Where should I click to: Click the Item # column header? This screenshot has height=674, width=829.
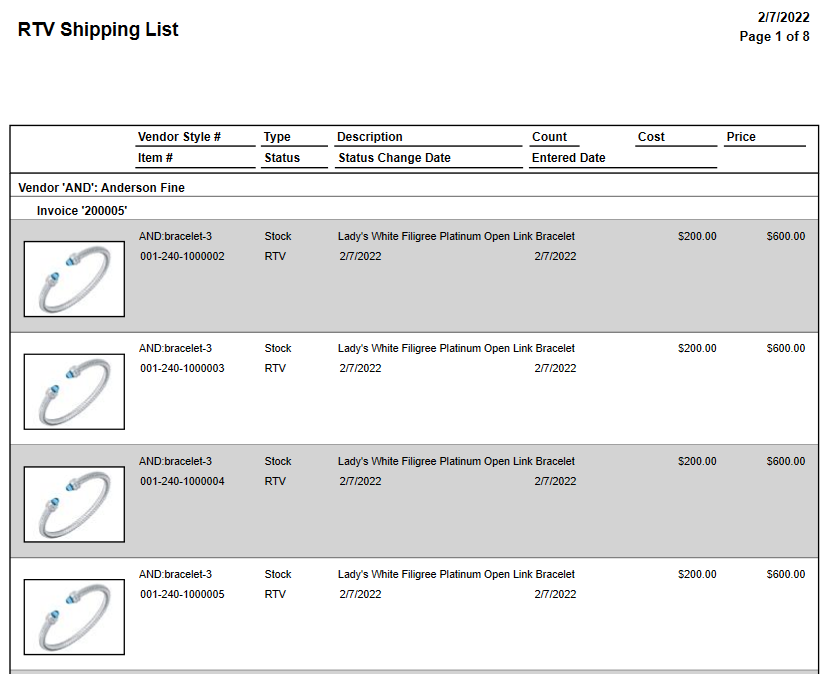point(155,158)
